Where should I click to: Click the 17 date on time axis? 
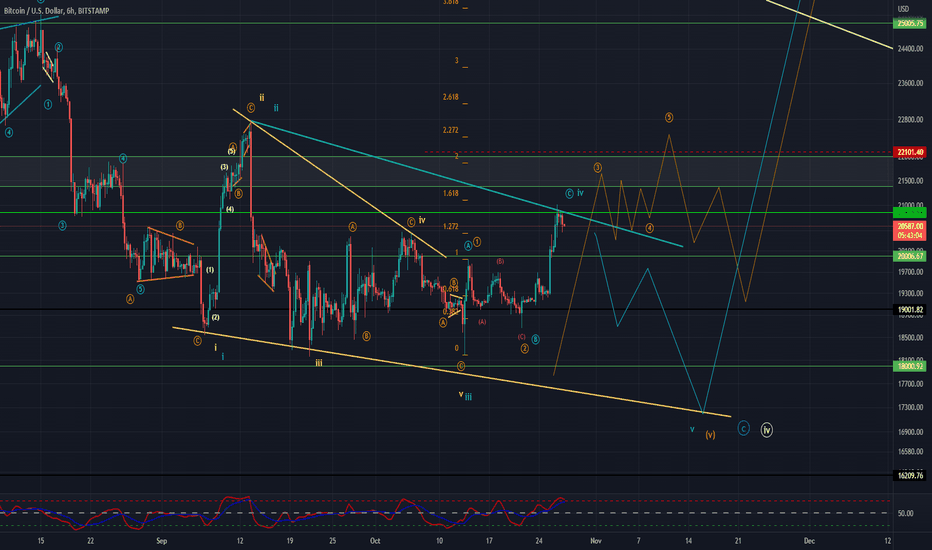(x=489, y=540)
